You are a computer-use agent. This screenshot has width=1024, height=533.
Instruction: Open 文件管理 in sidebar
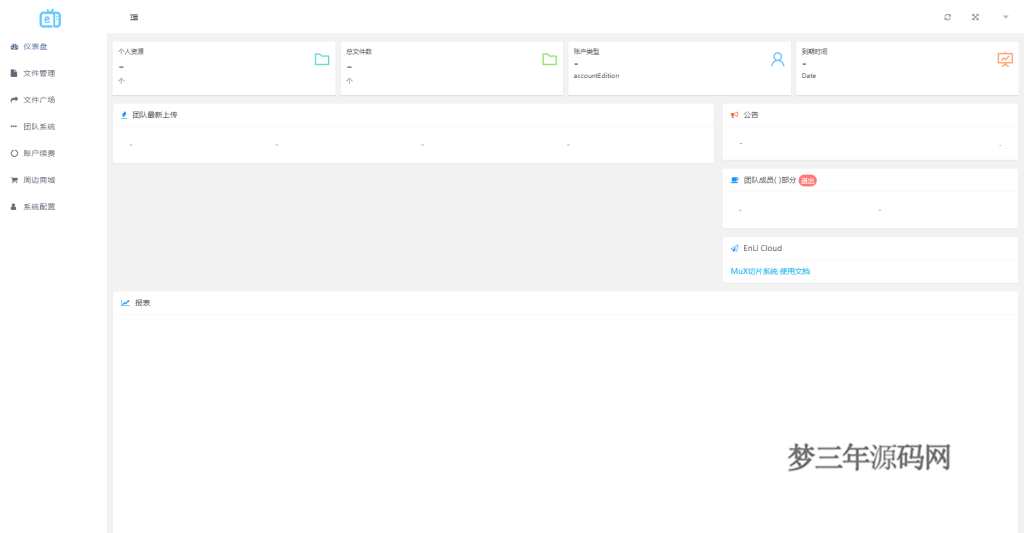(38, 73)
